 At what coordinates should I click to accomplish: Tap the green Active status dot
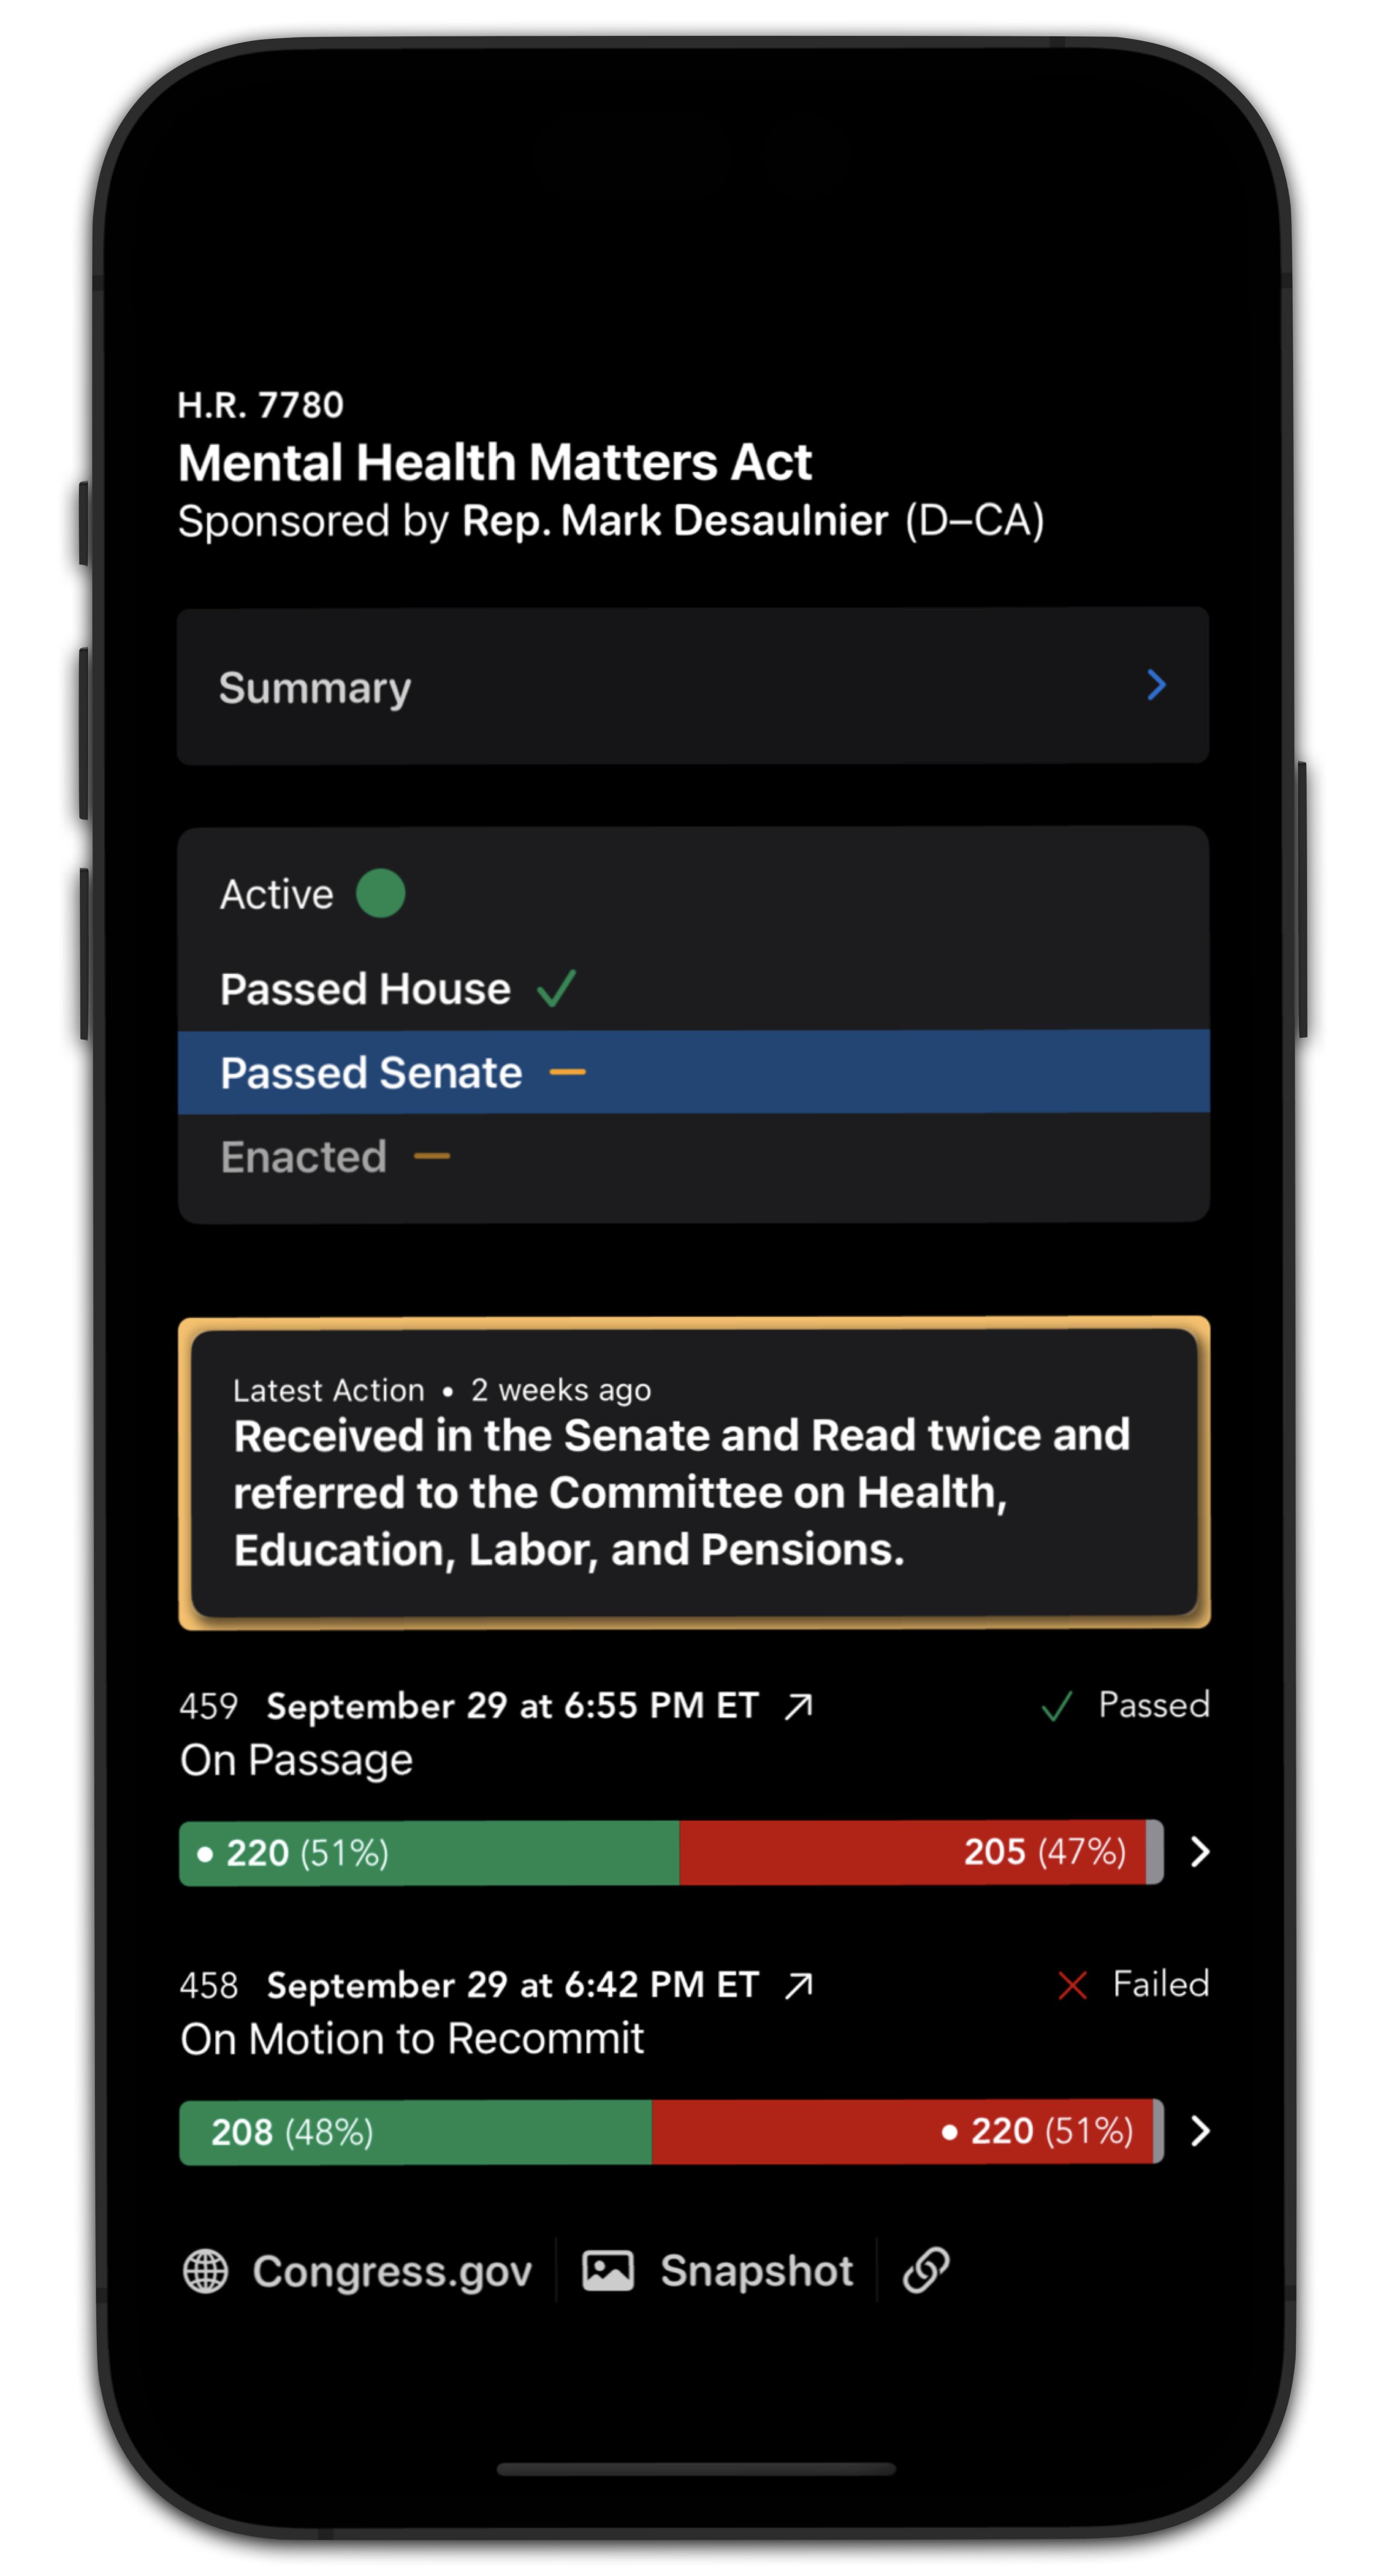click(x=381, y=893)
